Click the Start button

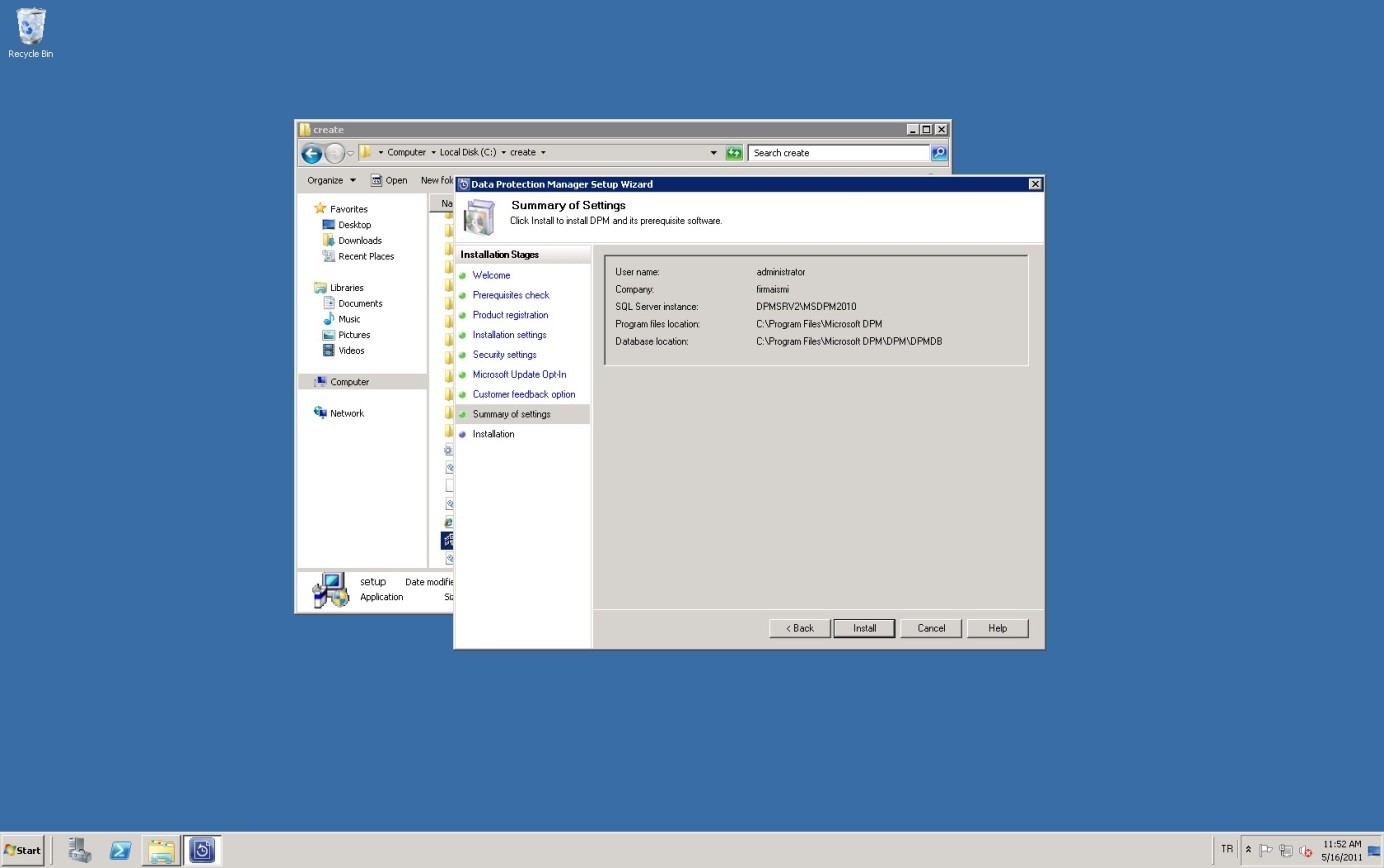click(23, 850)
